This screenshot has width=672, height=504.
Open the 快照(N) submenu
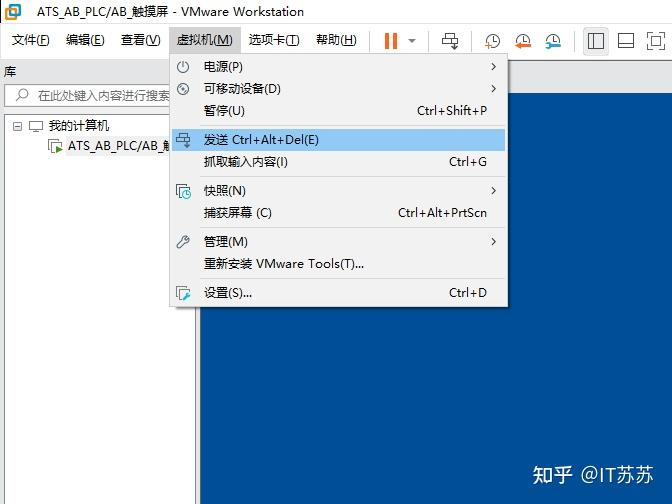338,191
